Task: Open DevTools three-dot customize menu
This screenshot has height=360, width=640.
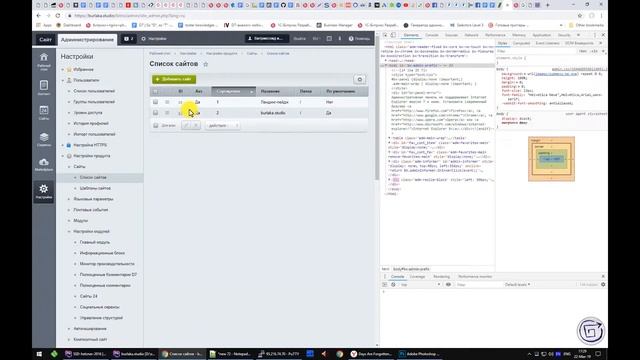Action: point(595,36)
